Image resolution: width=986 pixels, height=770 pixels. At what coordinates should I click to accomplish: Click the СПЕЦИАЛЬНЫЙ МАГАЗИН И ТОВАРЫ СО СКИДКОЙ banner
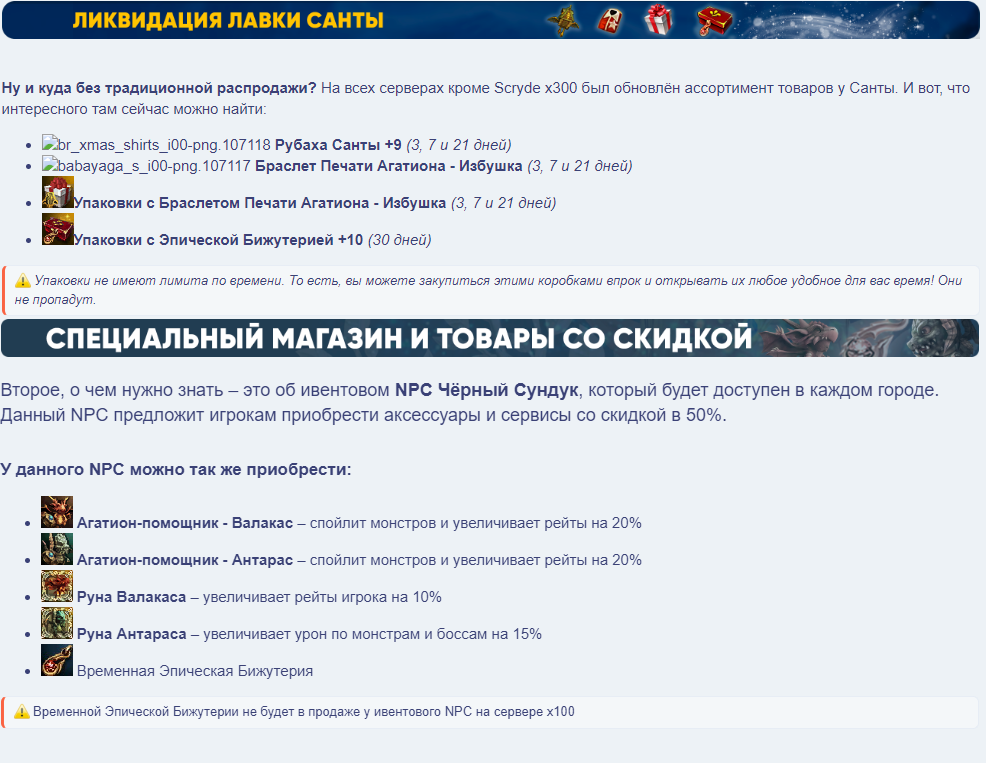[x=398, y=338]
